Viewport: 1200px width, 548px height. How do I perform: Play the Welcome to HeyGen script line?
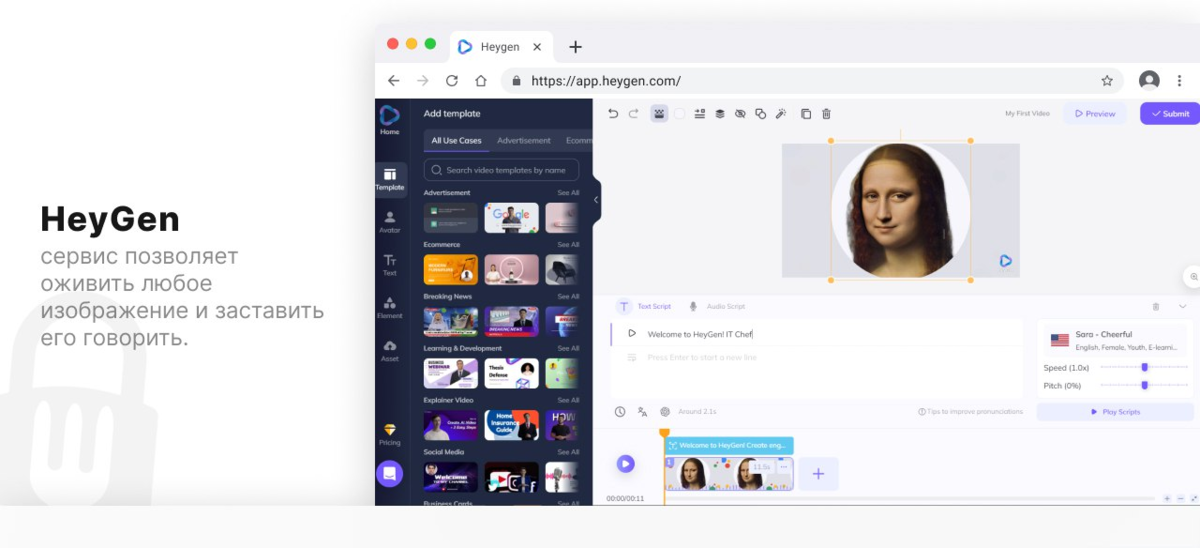pyautogui.click(x=632, y=334)
